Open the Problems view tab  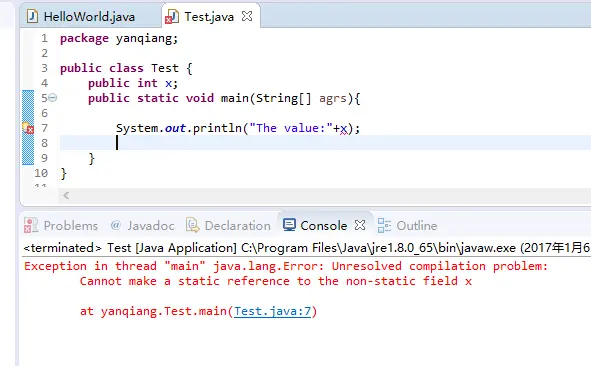tap(70, 225)
